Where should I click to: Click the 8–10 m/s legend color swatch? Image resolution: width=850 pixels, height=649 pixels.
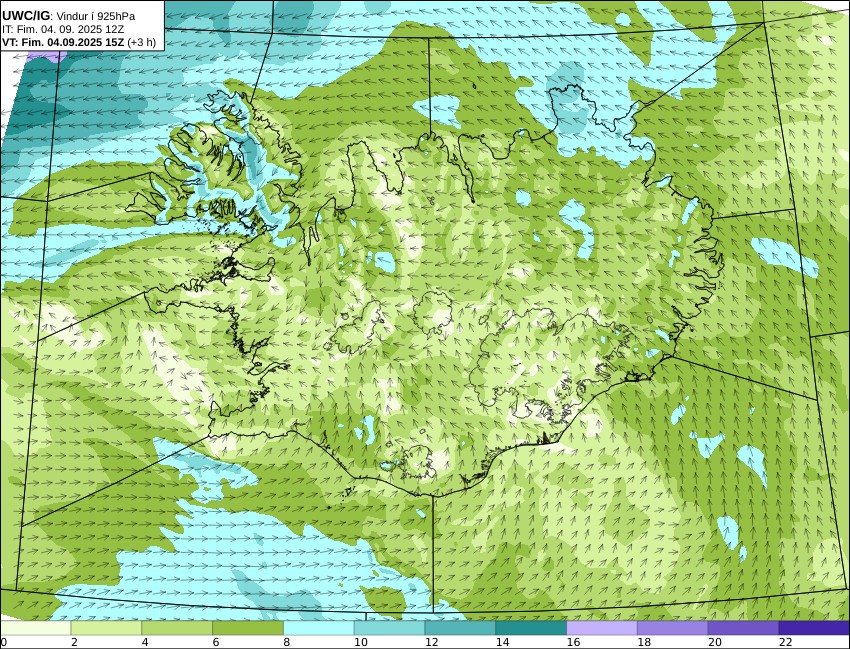[319, 628]
